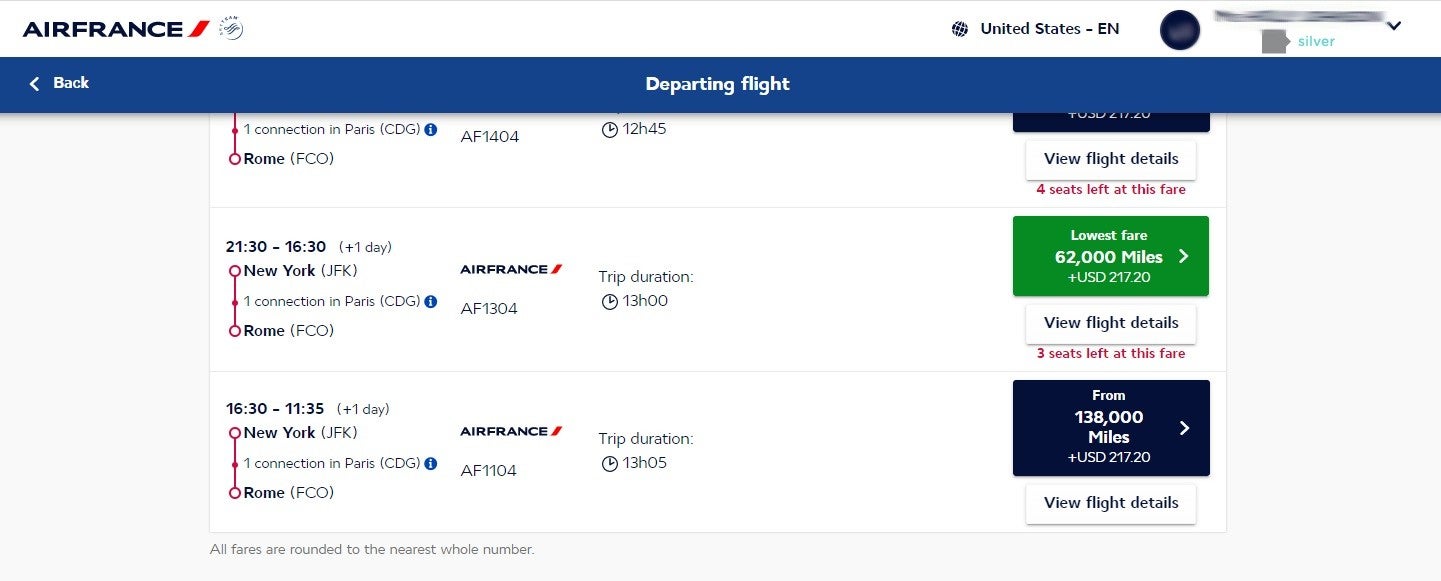This screenshot has width=1441, height=581.
Task: Click the SkyTeam alliance emblem
Action: point(230,28)
